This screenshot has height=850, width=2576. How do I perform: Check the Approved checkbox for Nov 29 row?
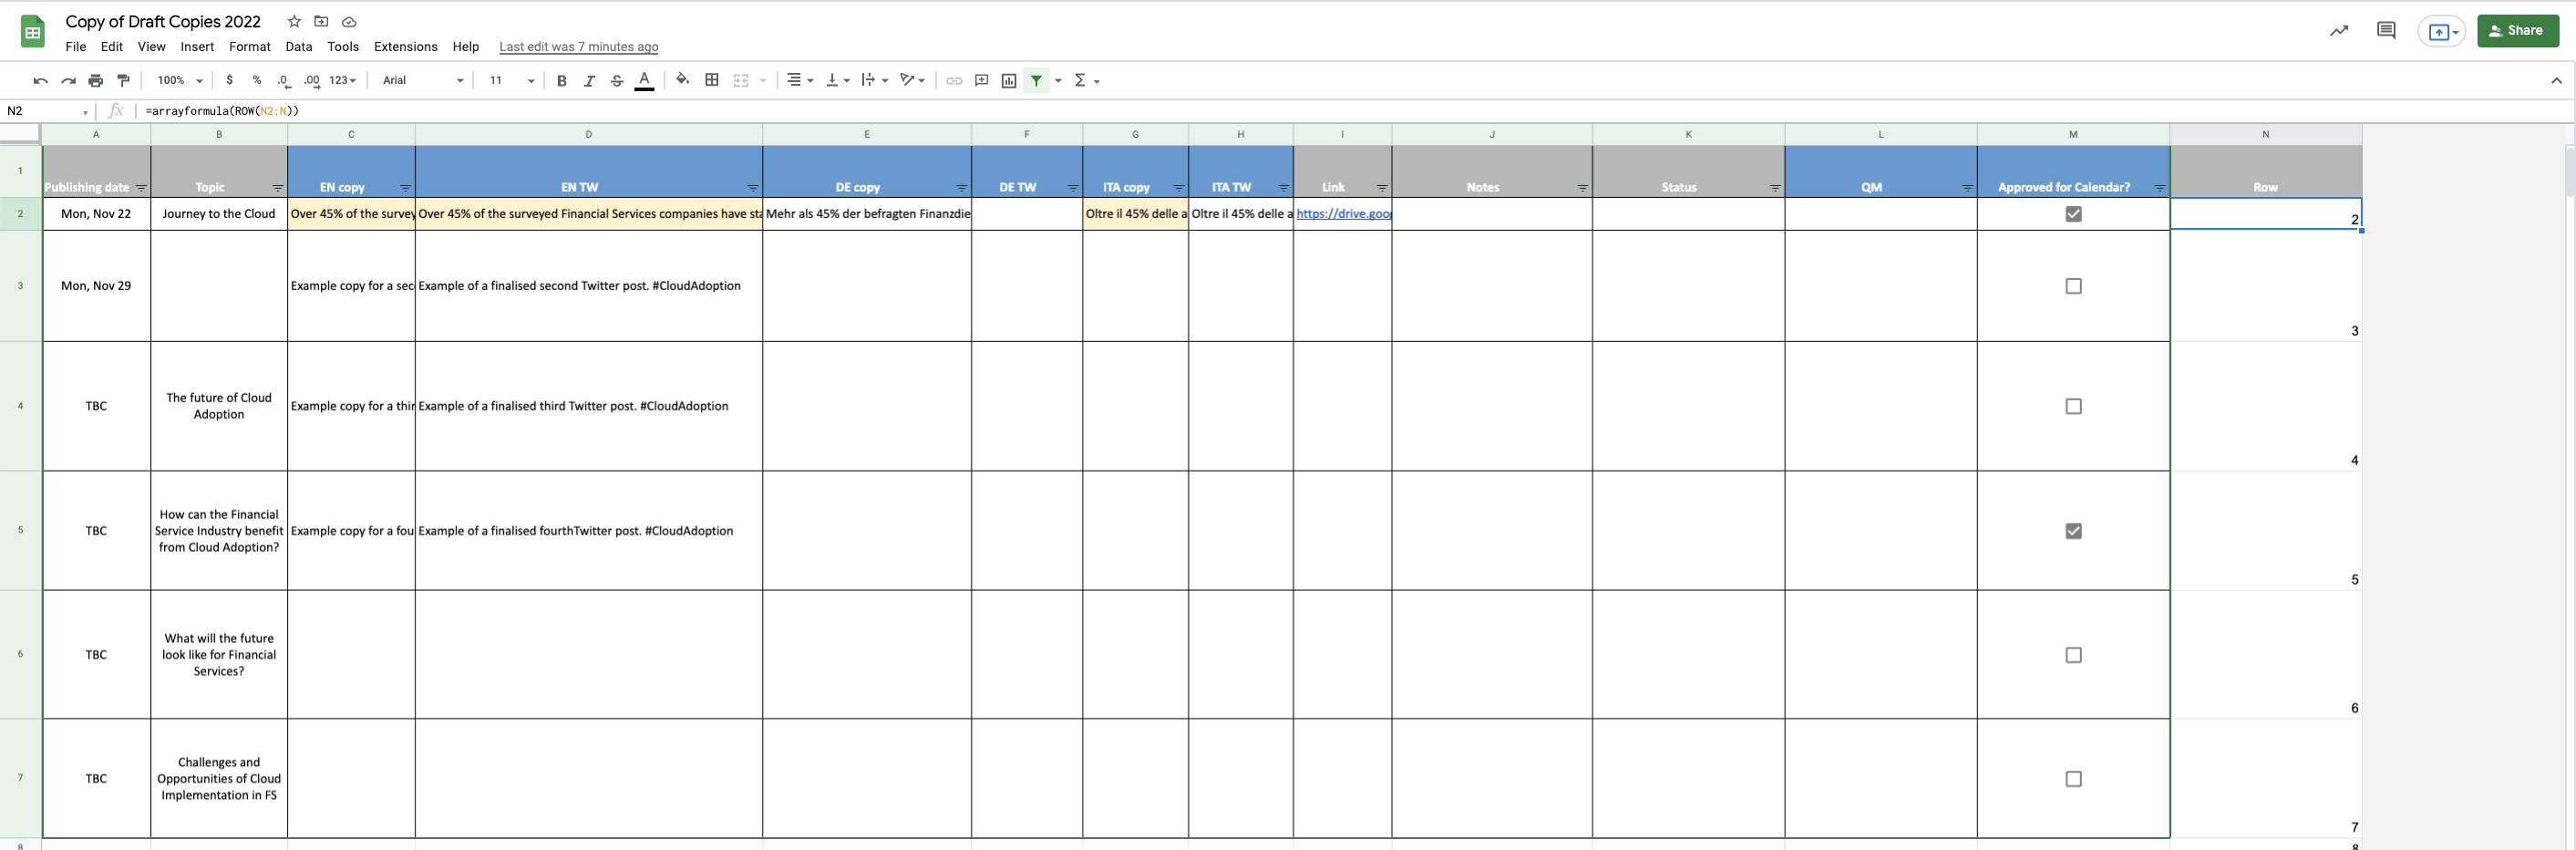click(2073, 286)
